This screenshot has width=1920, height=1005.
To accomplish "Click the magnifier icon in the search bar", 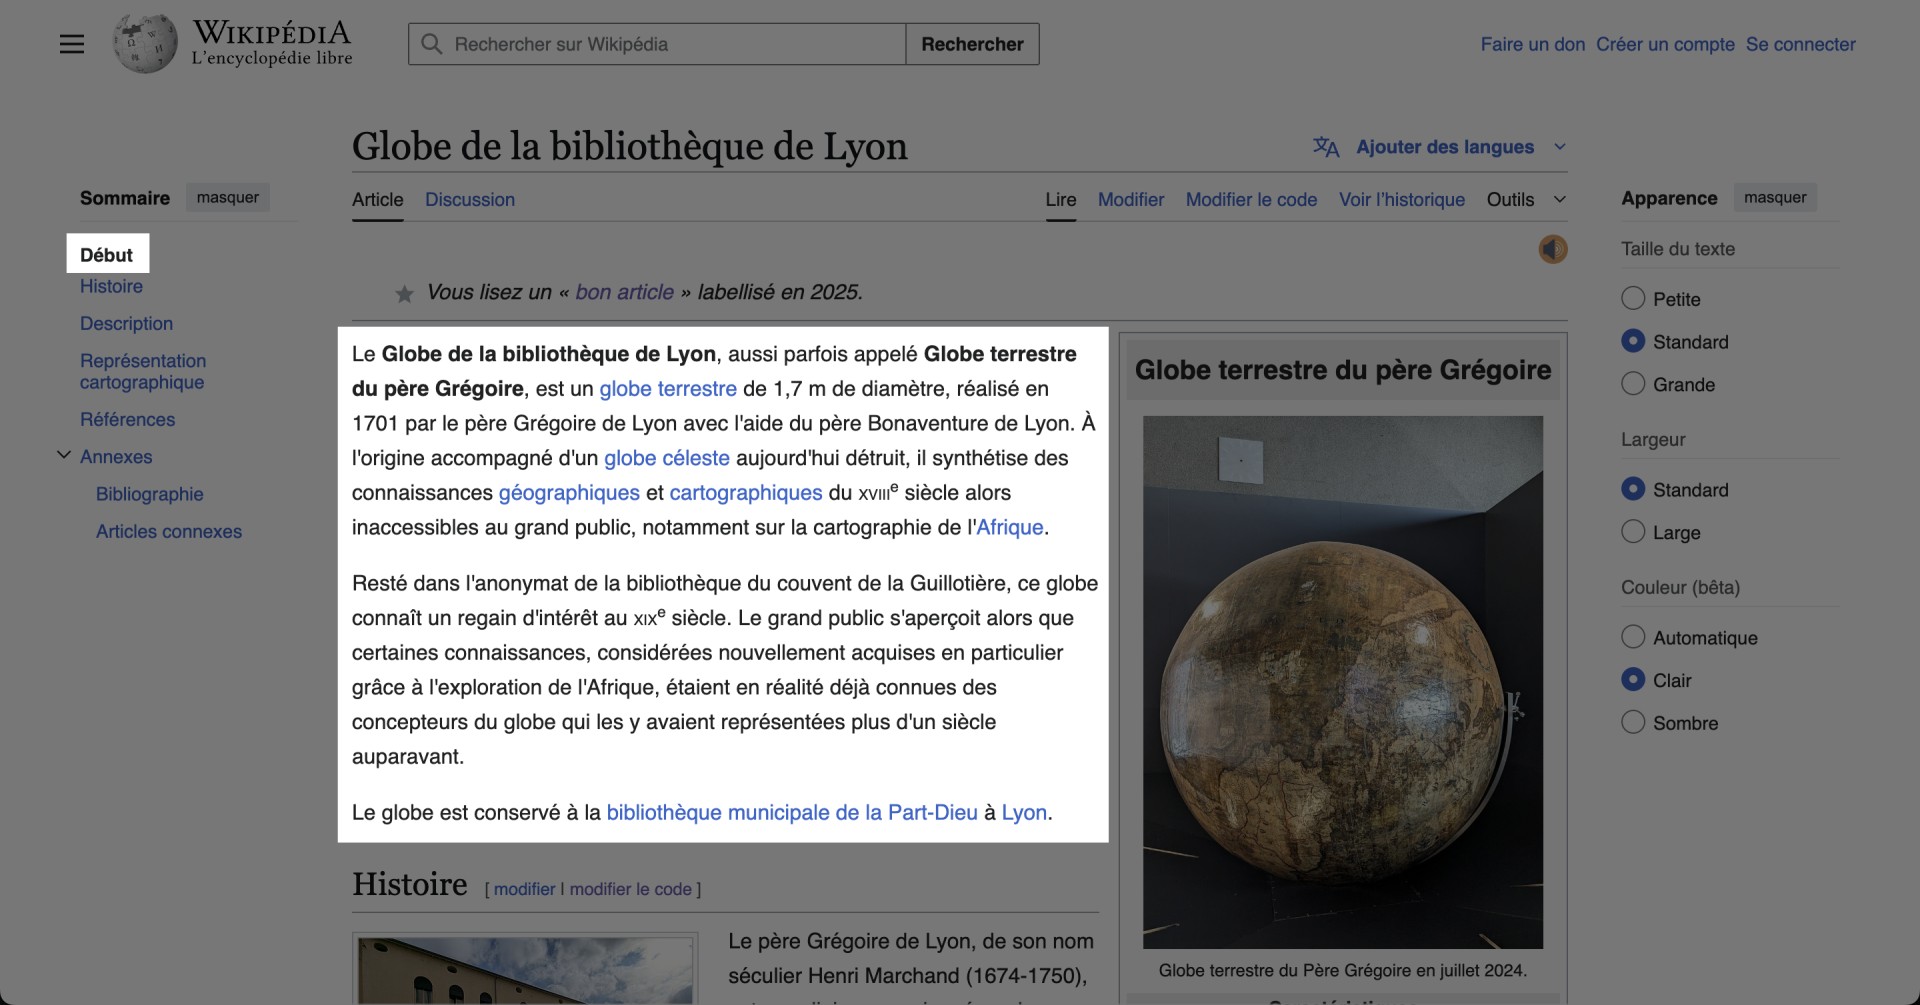I will pyautogui.click(x=431, y=44).
